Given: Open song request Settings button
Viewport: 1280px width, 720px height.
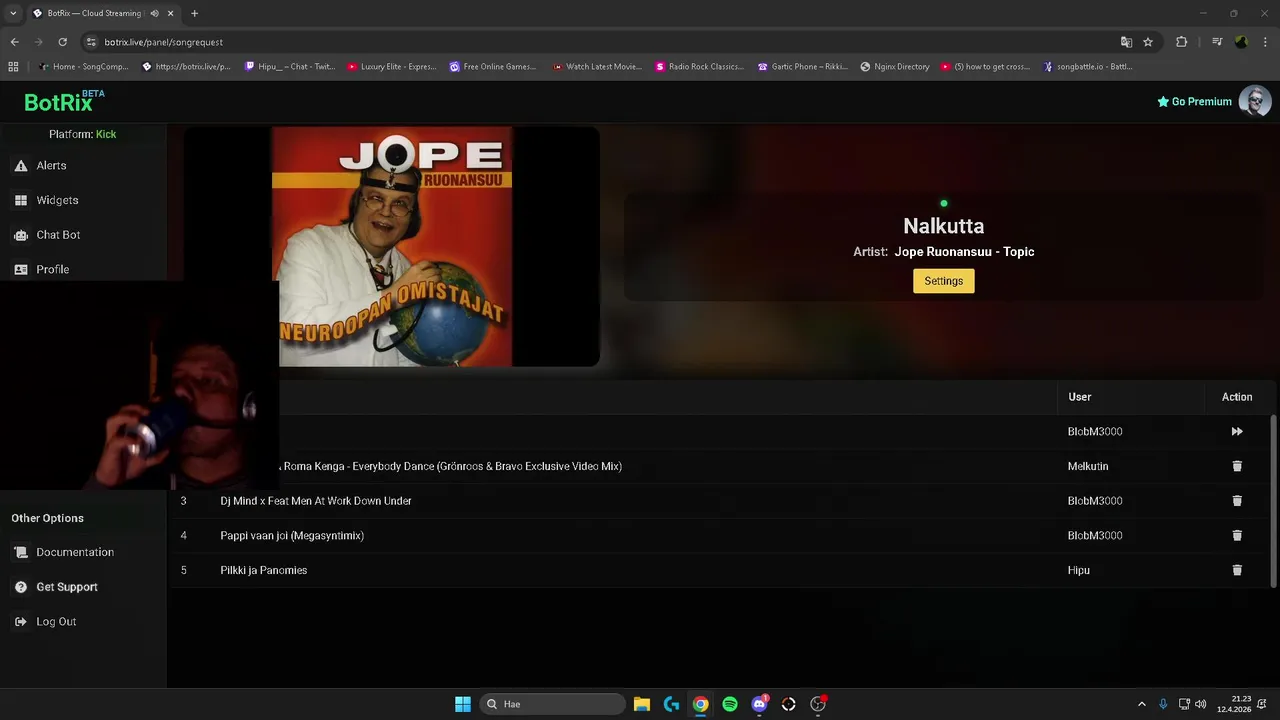Looking at the screenshot, I should coord(943,281).
